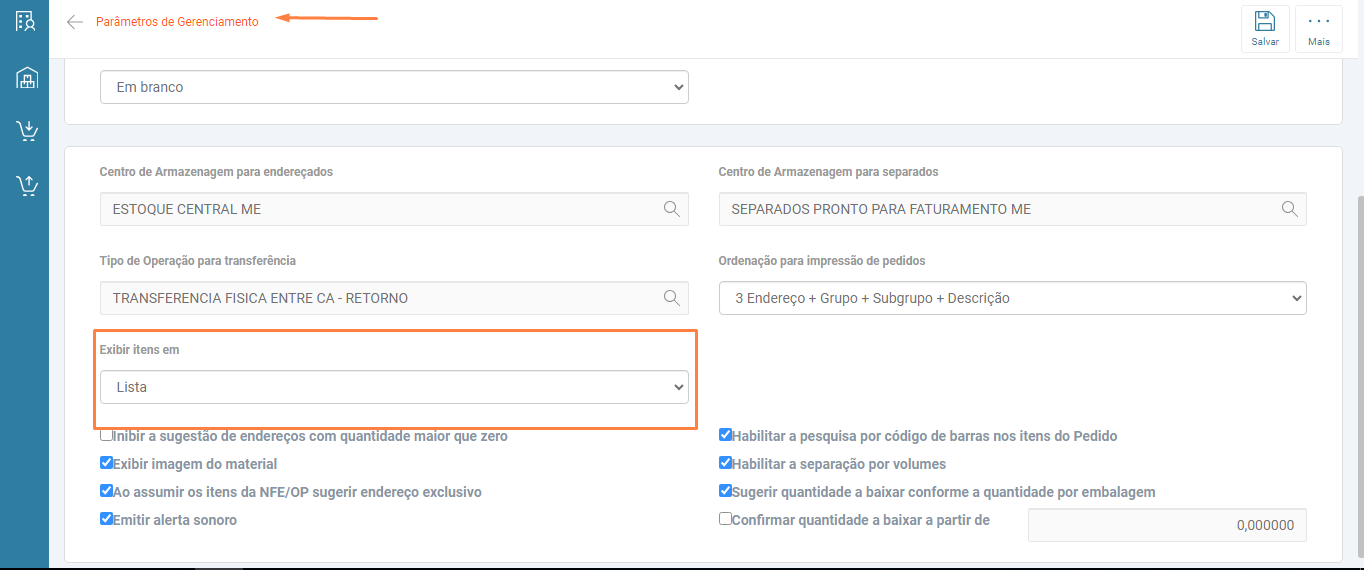Click the 0,000000 quantity input field
1364x570 pixels.
coord(1167,525)
